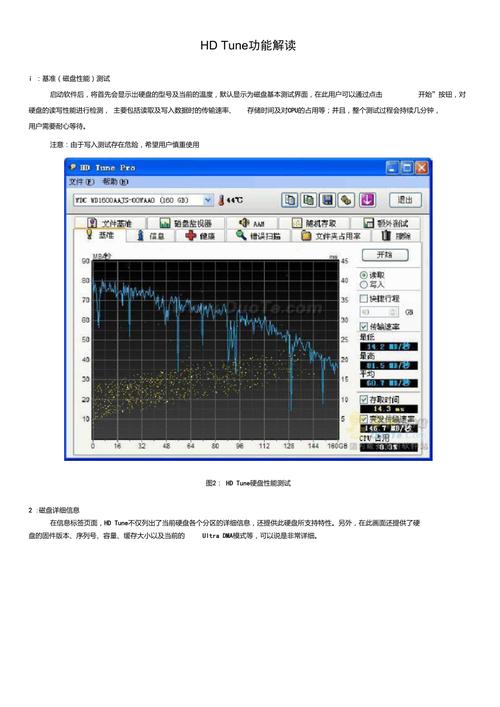Click the 开始 start button

point(385,255)
